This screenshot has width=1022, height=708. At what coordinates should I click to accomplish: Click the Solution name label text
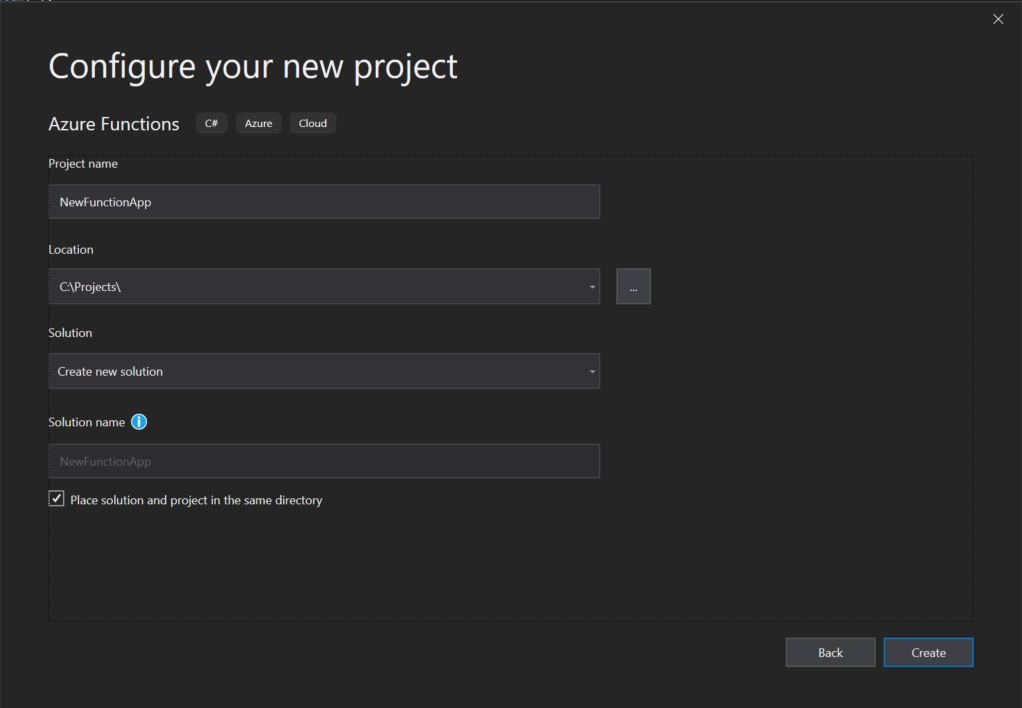pyautogui.click(x=87, y=422)
